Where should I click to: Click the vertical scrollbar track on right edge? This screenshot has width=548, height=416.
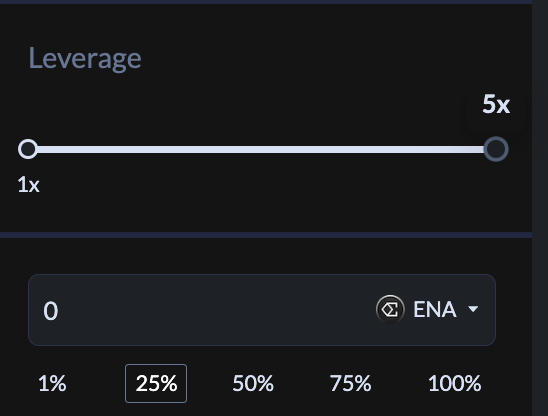(x=540, y=208)
